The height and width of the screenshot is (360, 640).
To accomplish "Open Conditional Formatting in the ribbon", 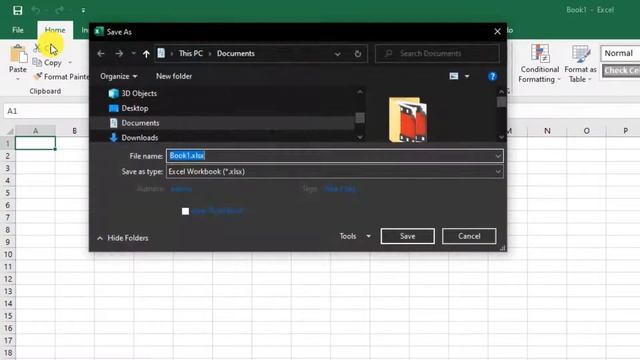I will coord(540,63).
